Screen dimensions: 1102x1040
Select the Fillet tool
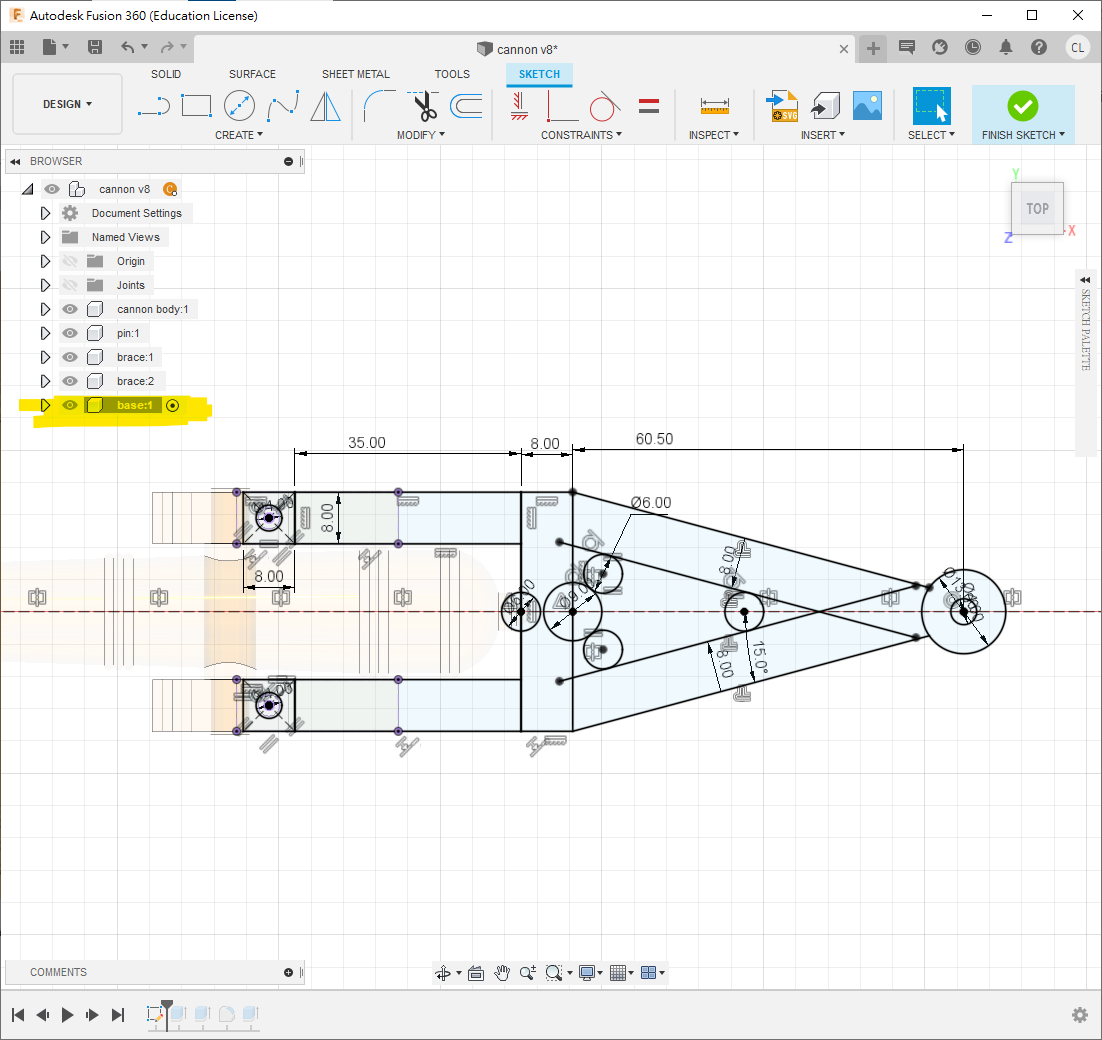(379, 105)
